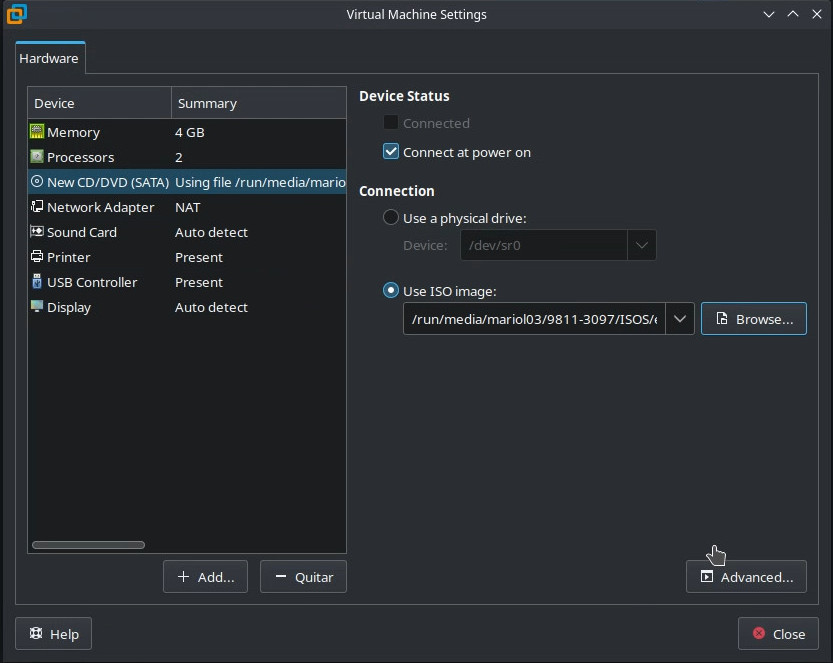Select the Memory device icon
Viewport: 833px width, 663px height.
(x=37, y=132)
